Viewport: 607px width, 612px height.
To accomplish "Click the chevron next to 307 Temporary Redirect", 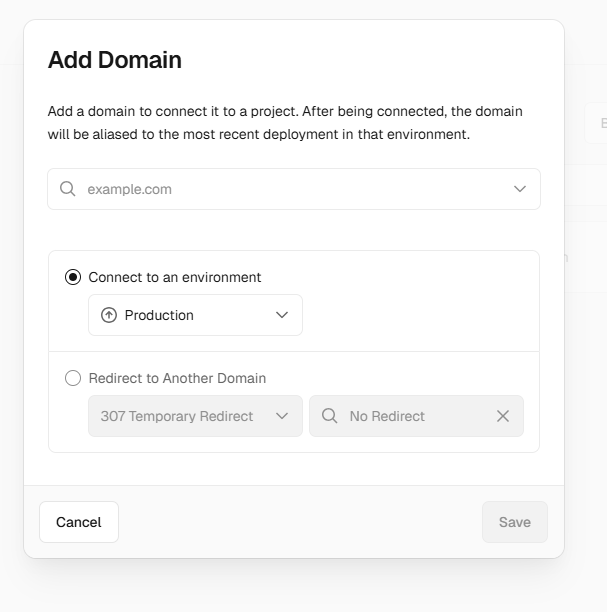I will pos(282,416).
